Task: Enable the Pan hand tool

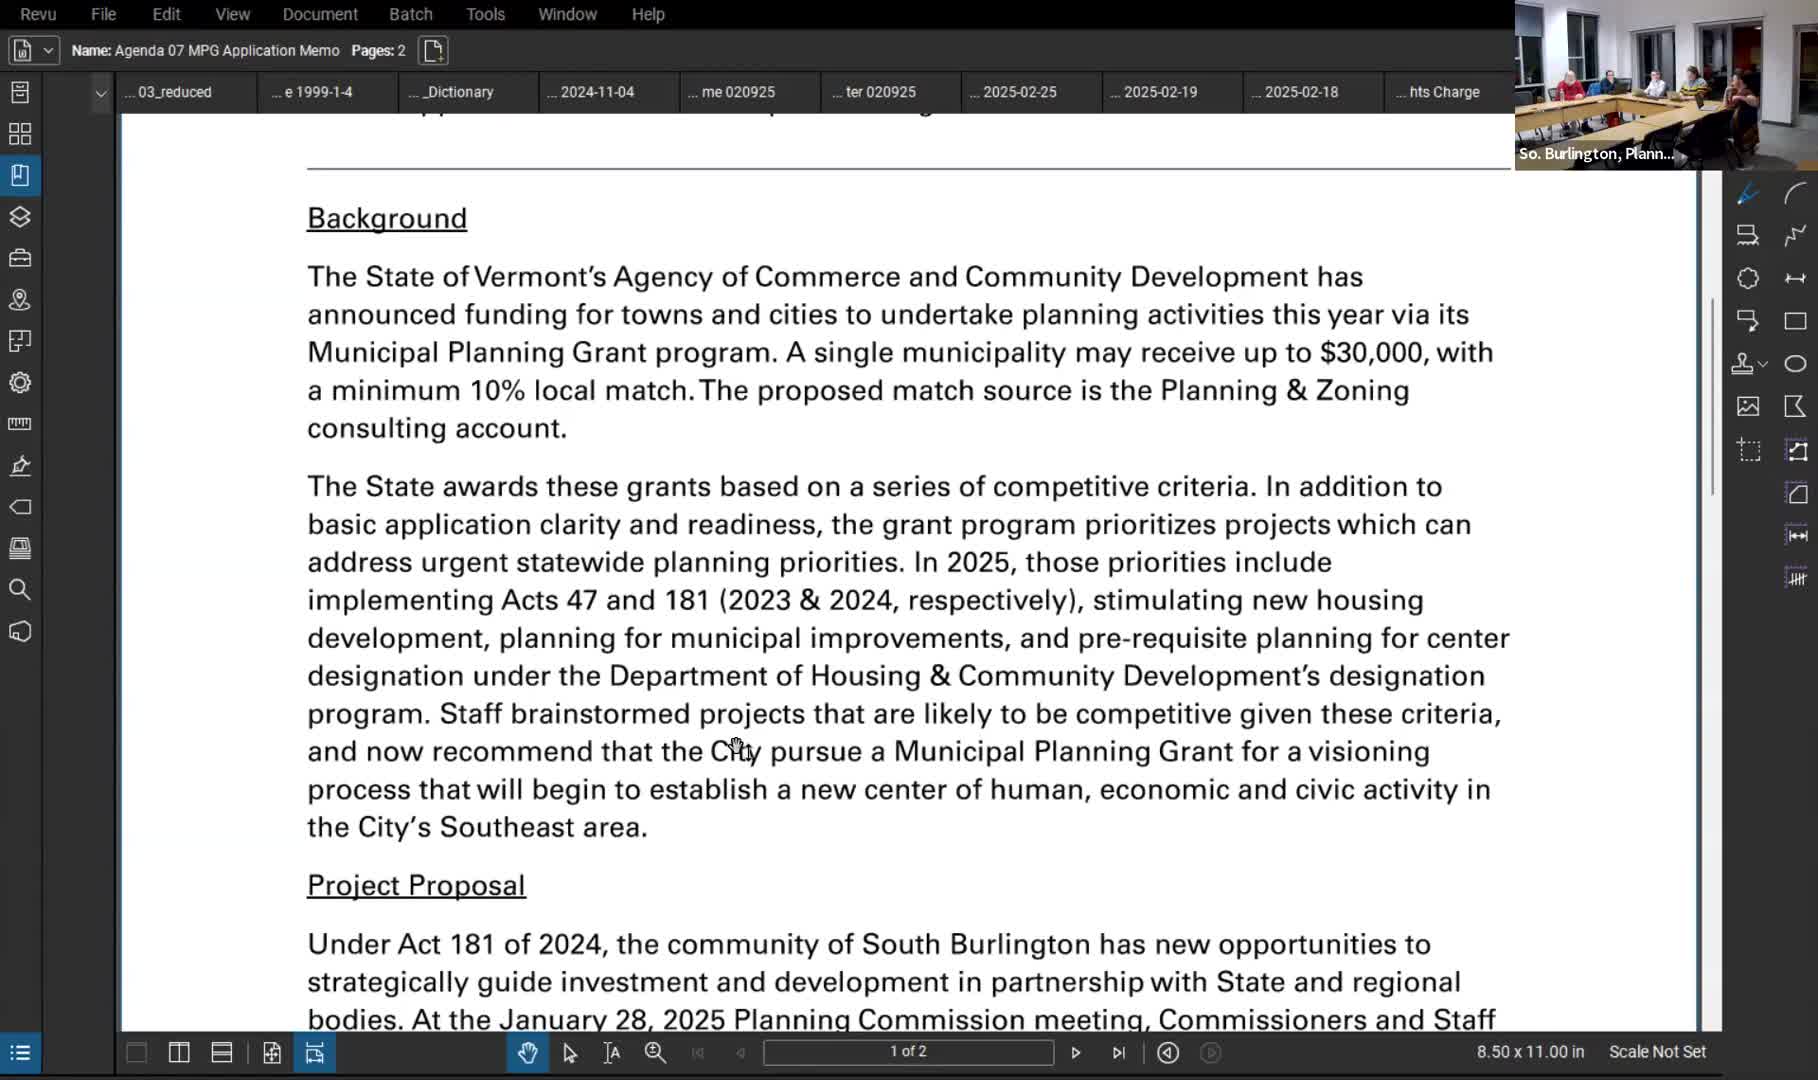Action: pos(528,1053)
